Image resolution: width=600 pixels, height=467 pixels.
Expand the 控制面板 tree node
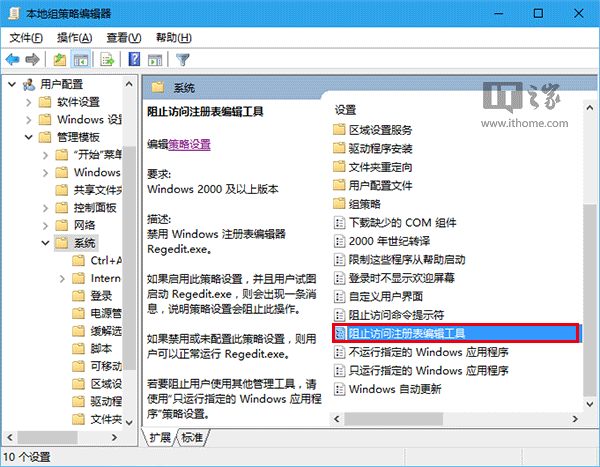[x=46, y=208]
